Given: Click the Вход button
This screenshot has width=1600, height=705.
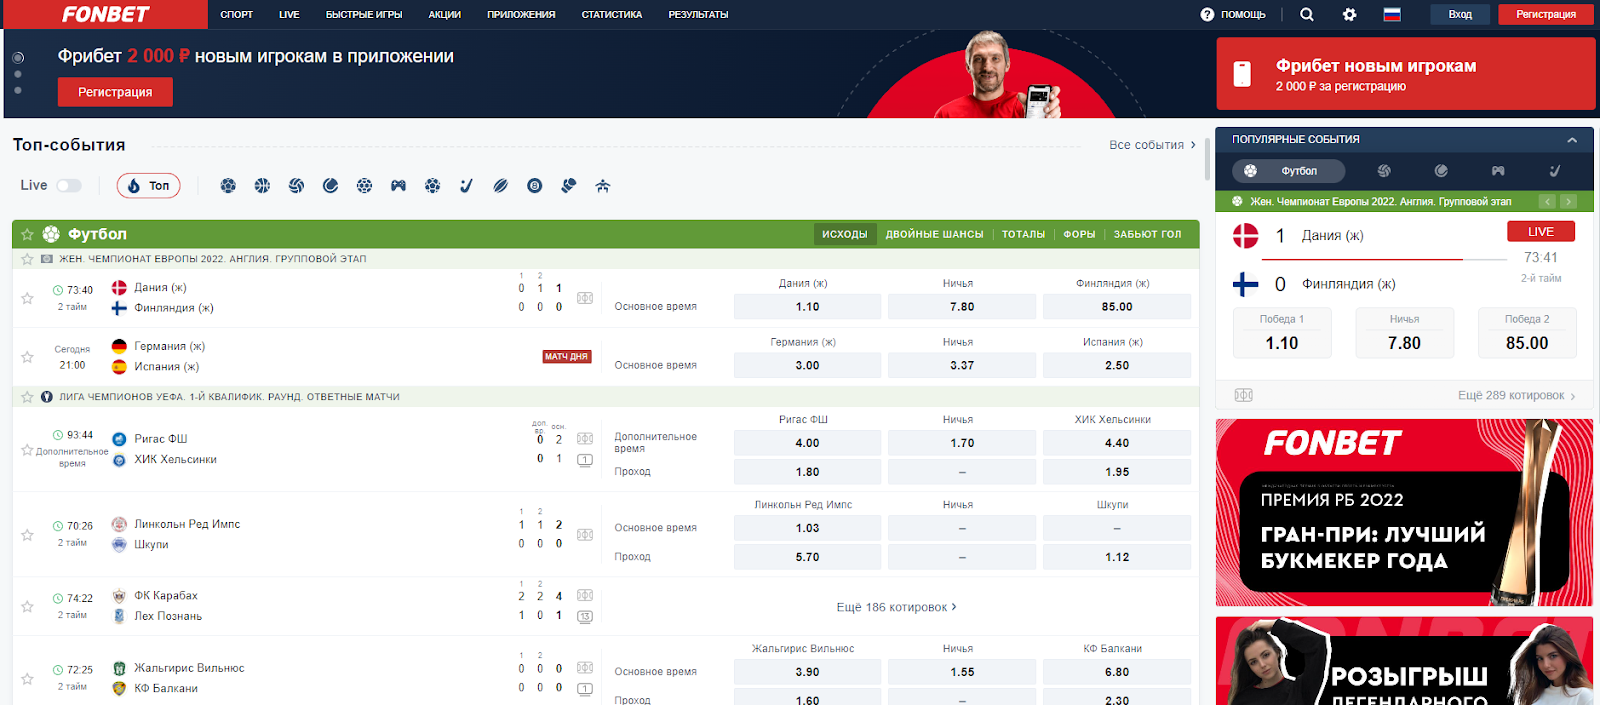Looking at the screenshot, I should click(1460, 14).
